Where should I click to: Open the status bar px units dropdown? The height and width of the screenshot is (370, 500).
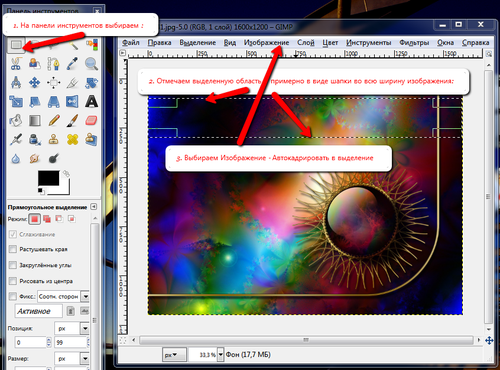[174, 355]
